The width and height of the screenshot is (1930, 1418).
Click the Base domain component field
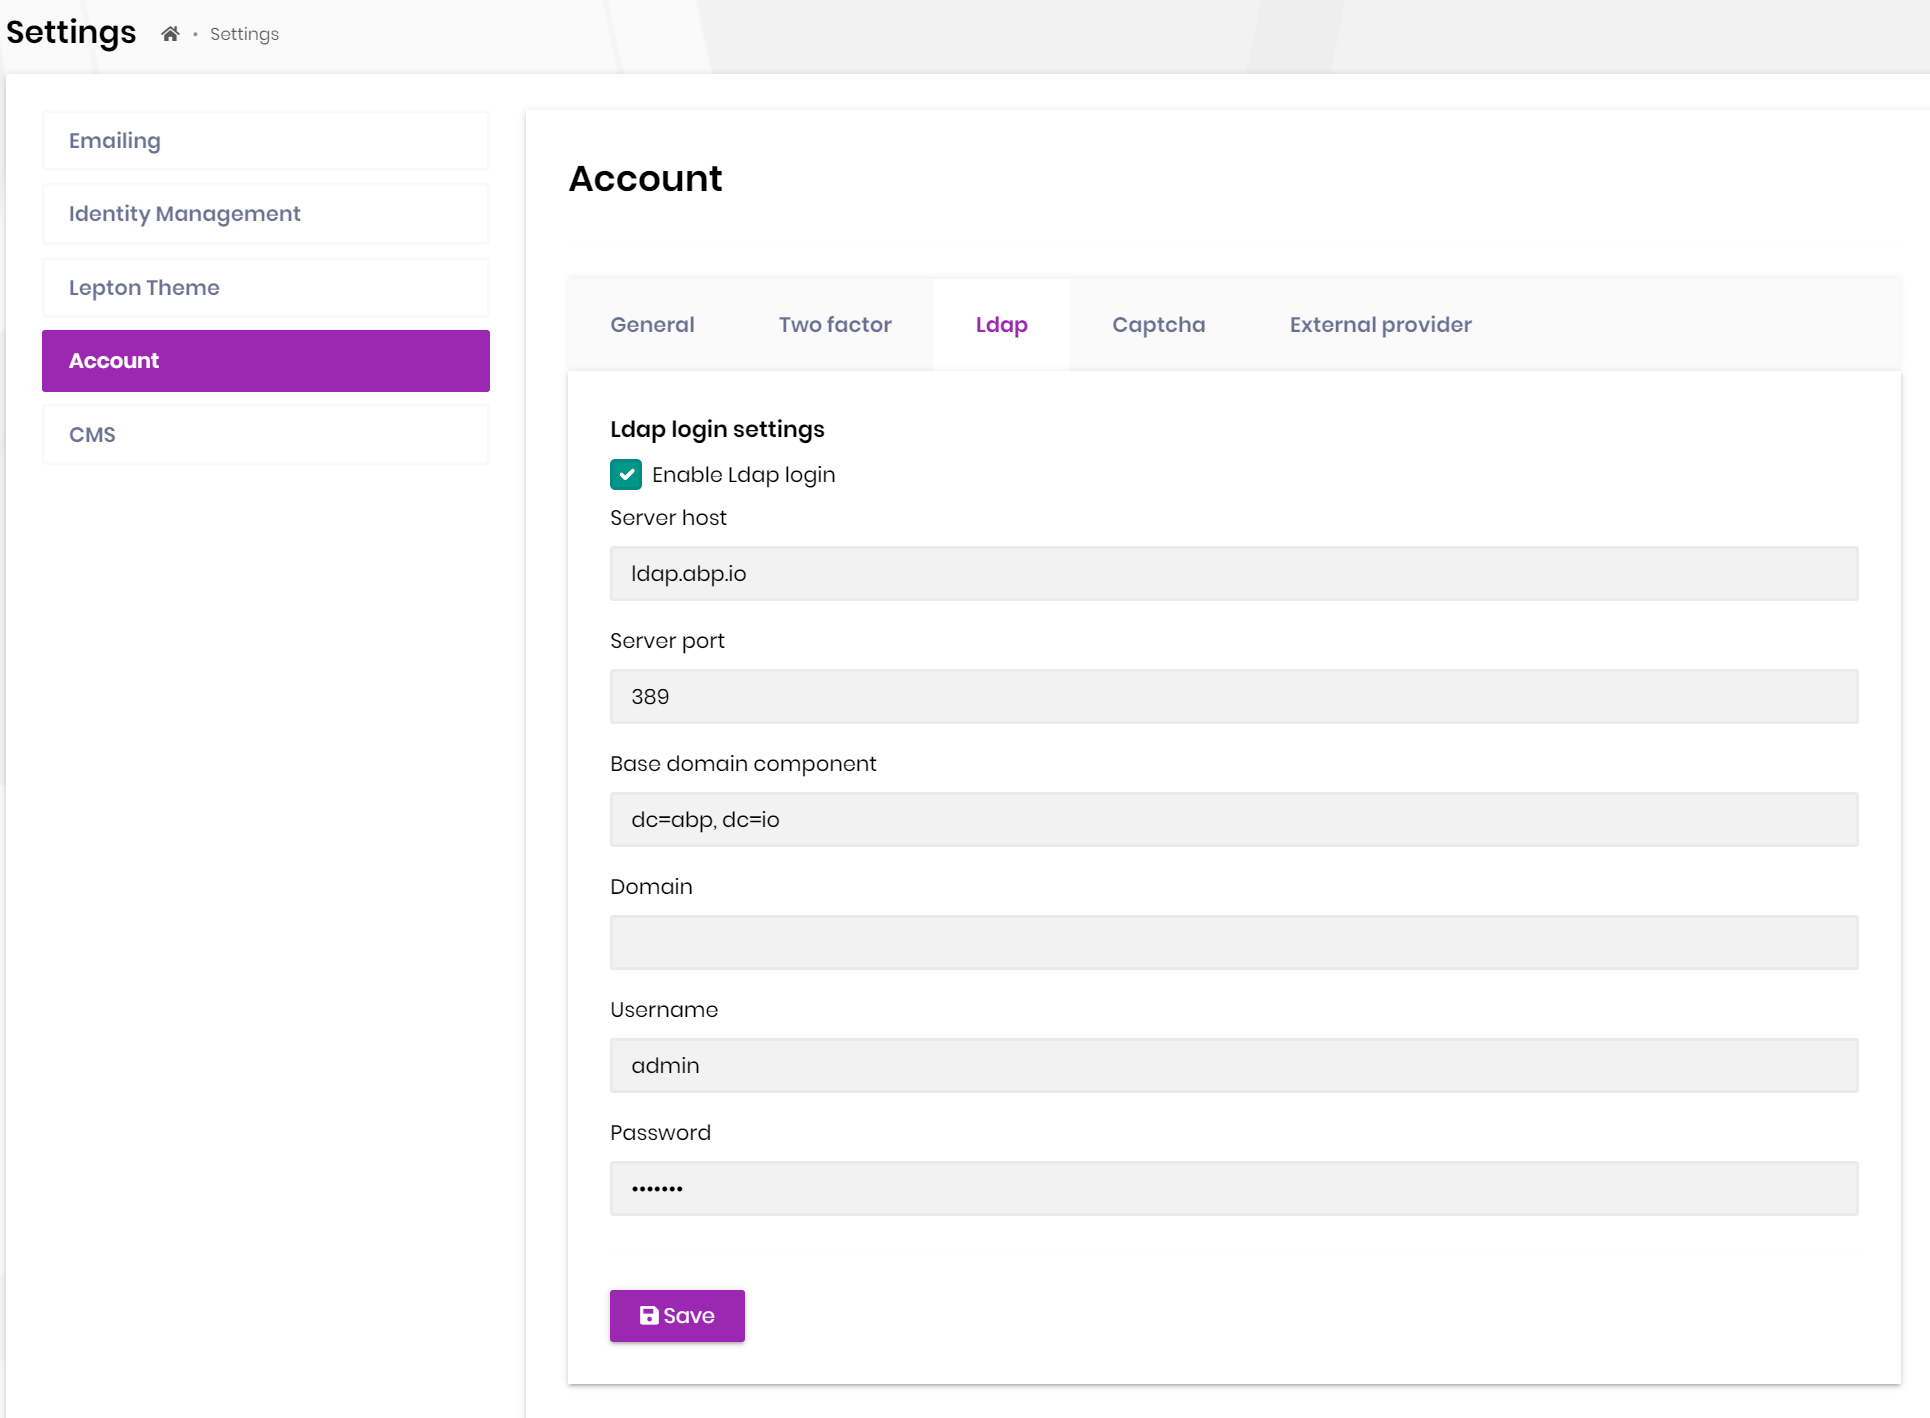click(x=1233, y=820)
